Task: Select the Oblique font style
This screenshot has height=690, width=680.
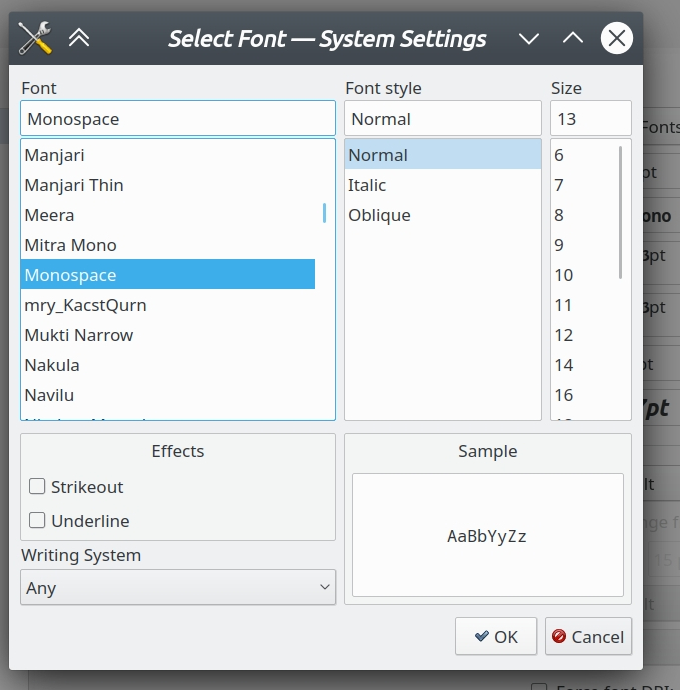Action: (379, 215)
